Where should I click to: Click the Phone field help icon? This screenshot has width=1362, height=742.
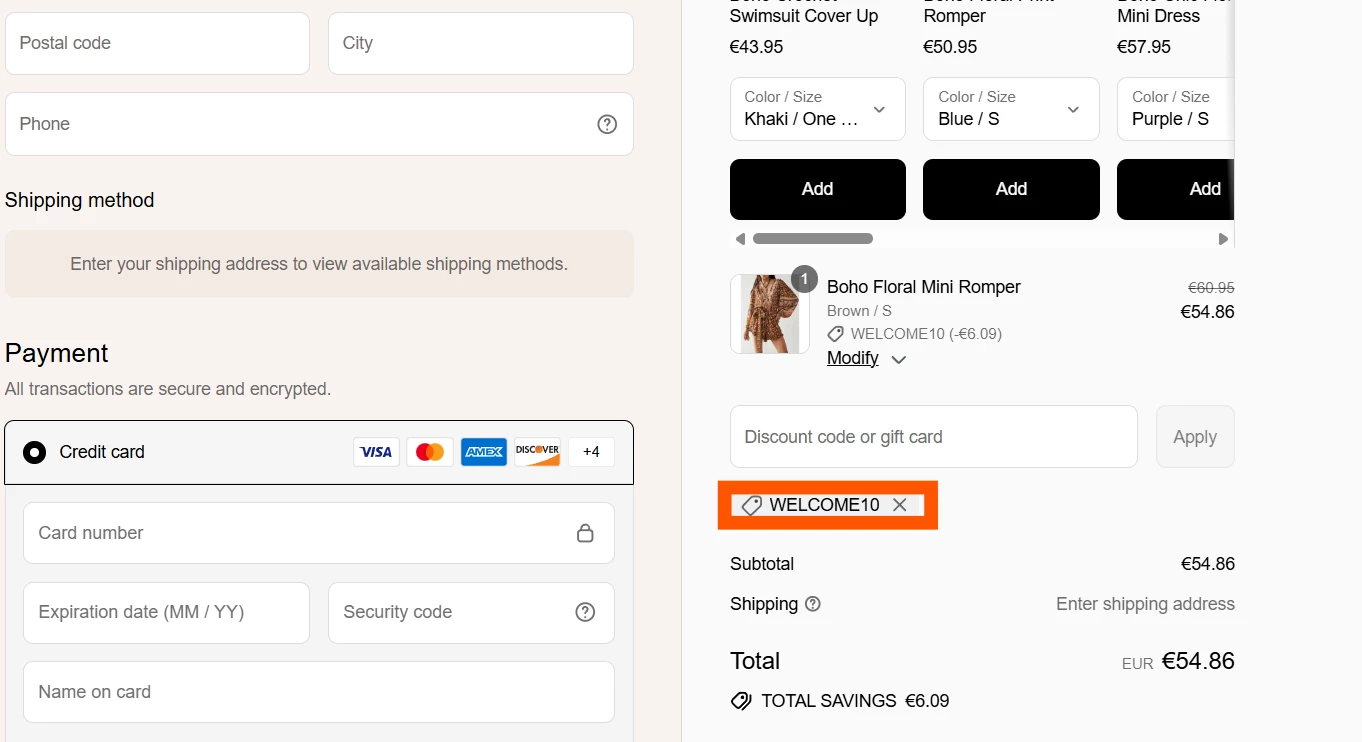[x=607, y=124]
